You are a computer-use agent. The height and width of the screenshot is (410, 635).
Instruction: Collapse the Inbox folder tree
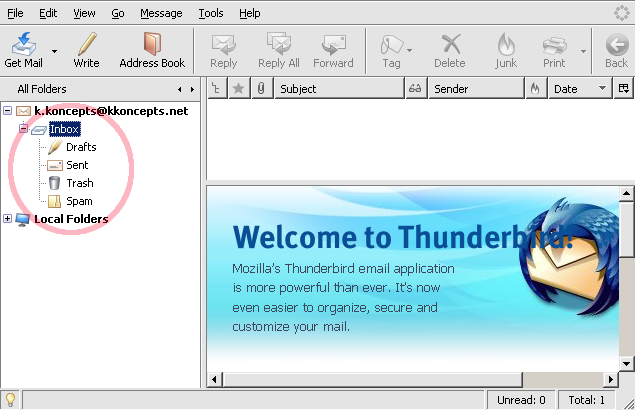click(23, 129)
